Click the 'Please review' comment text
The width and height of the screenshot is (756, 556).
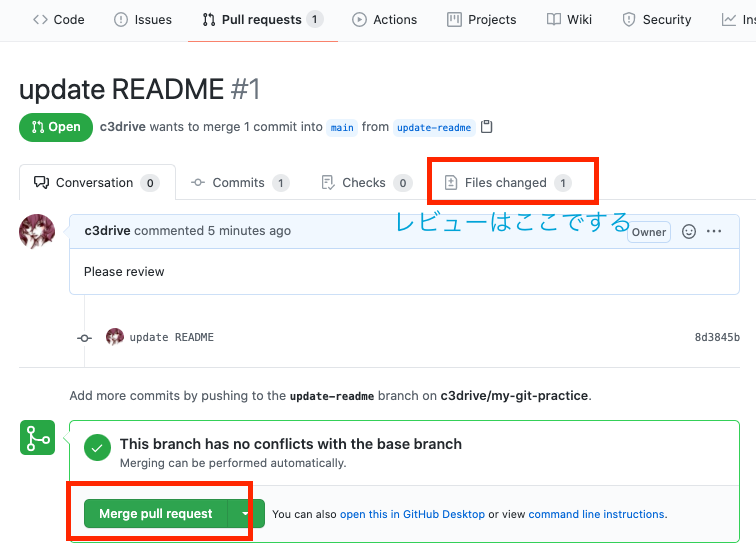124,272
